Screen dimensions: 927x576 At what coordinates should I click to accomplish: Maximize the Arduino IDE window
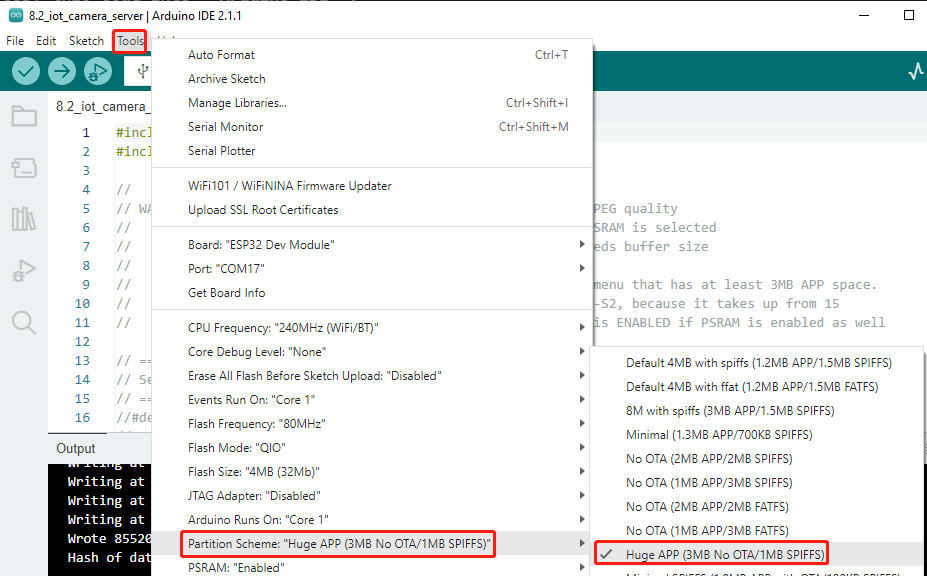(909, 15)
